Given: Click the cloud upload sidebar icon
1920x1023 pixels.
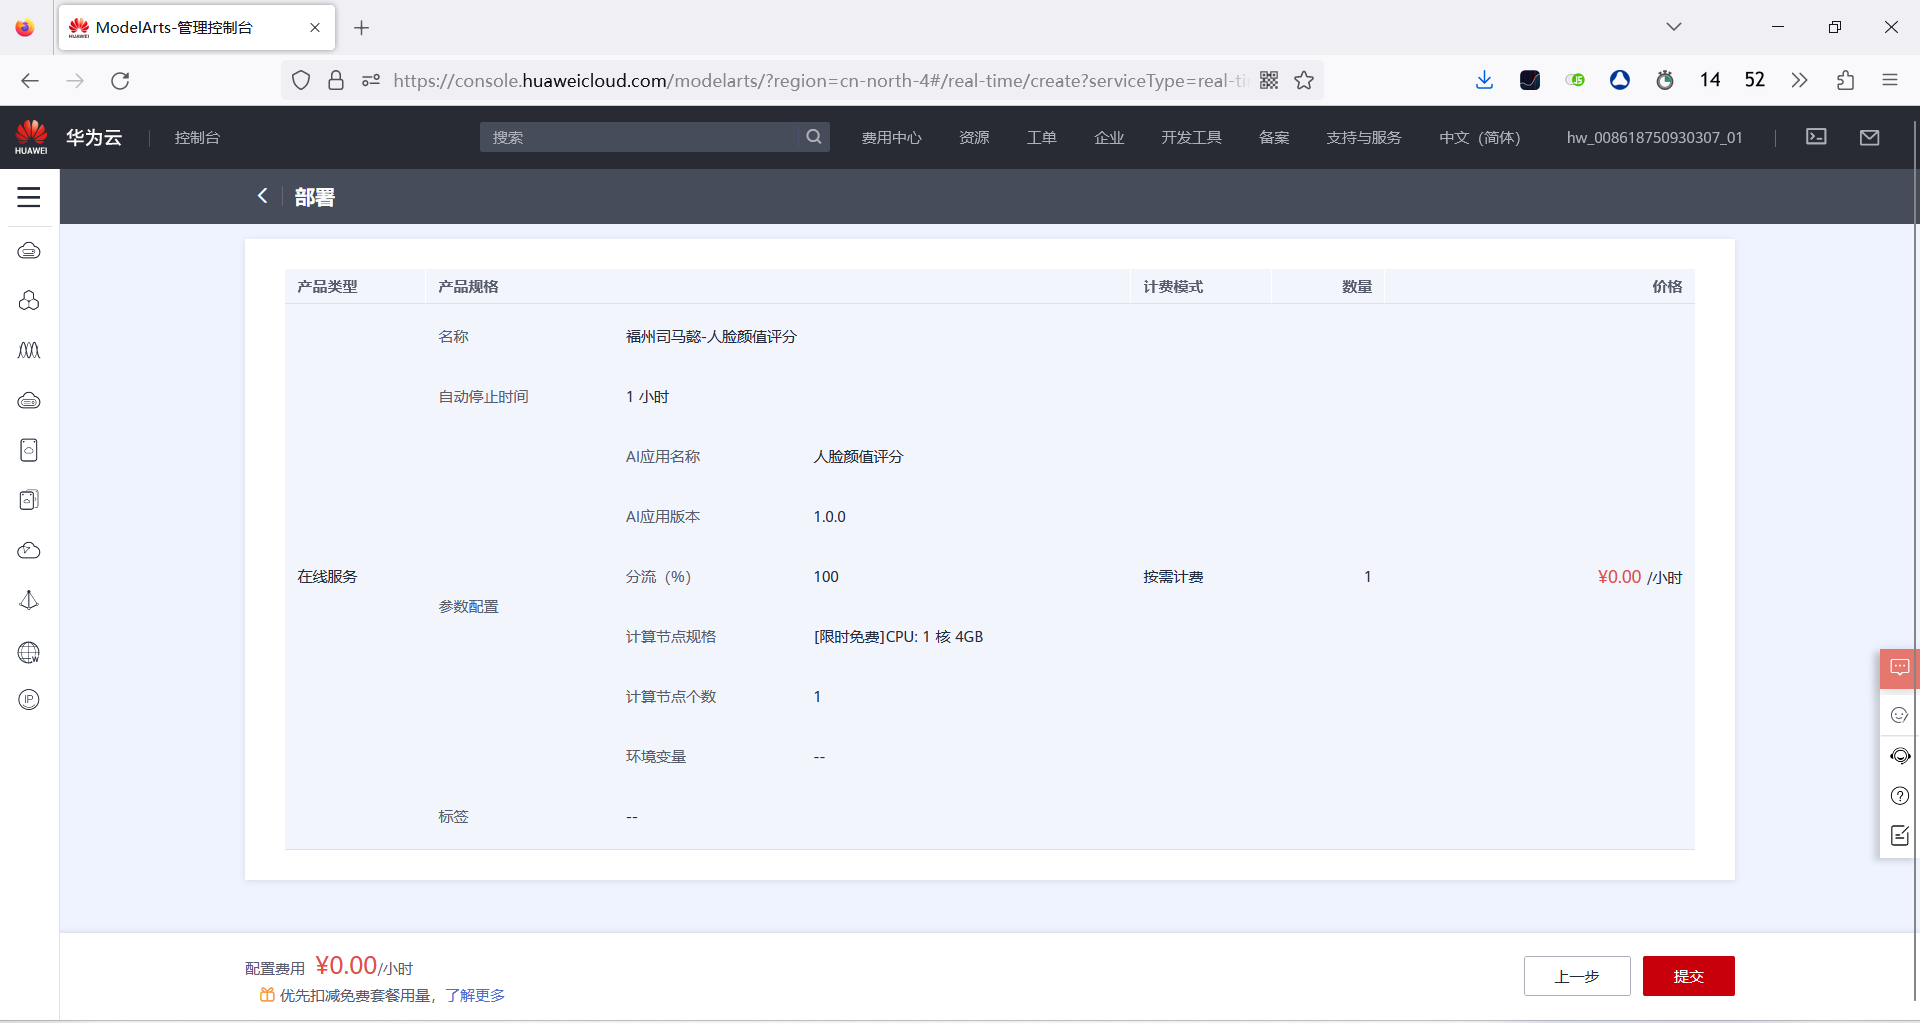Looking at the screenshot, I should tap(29, 550).
